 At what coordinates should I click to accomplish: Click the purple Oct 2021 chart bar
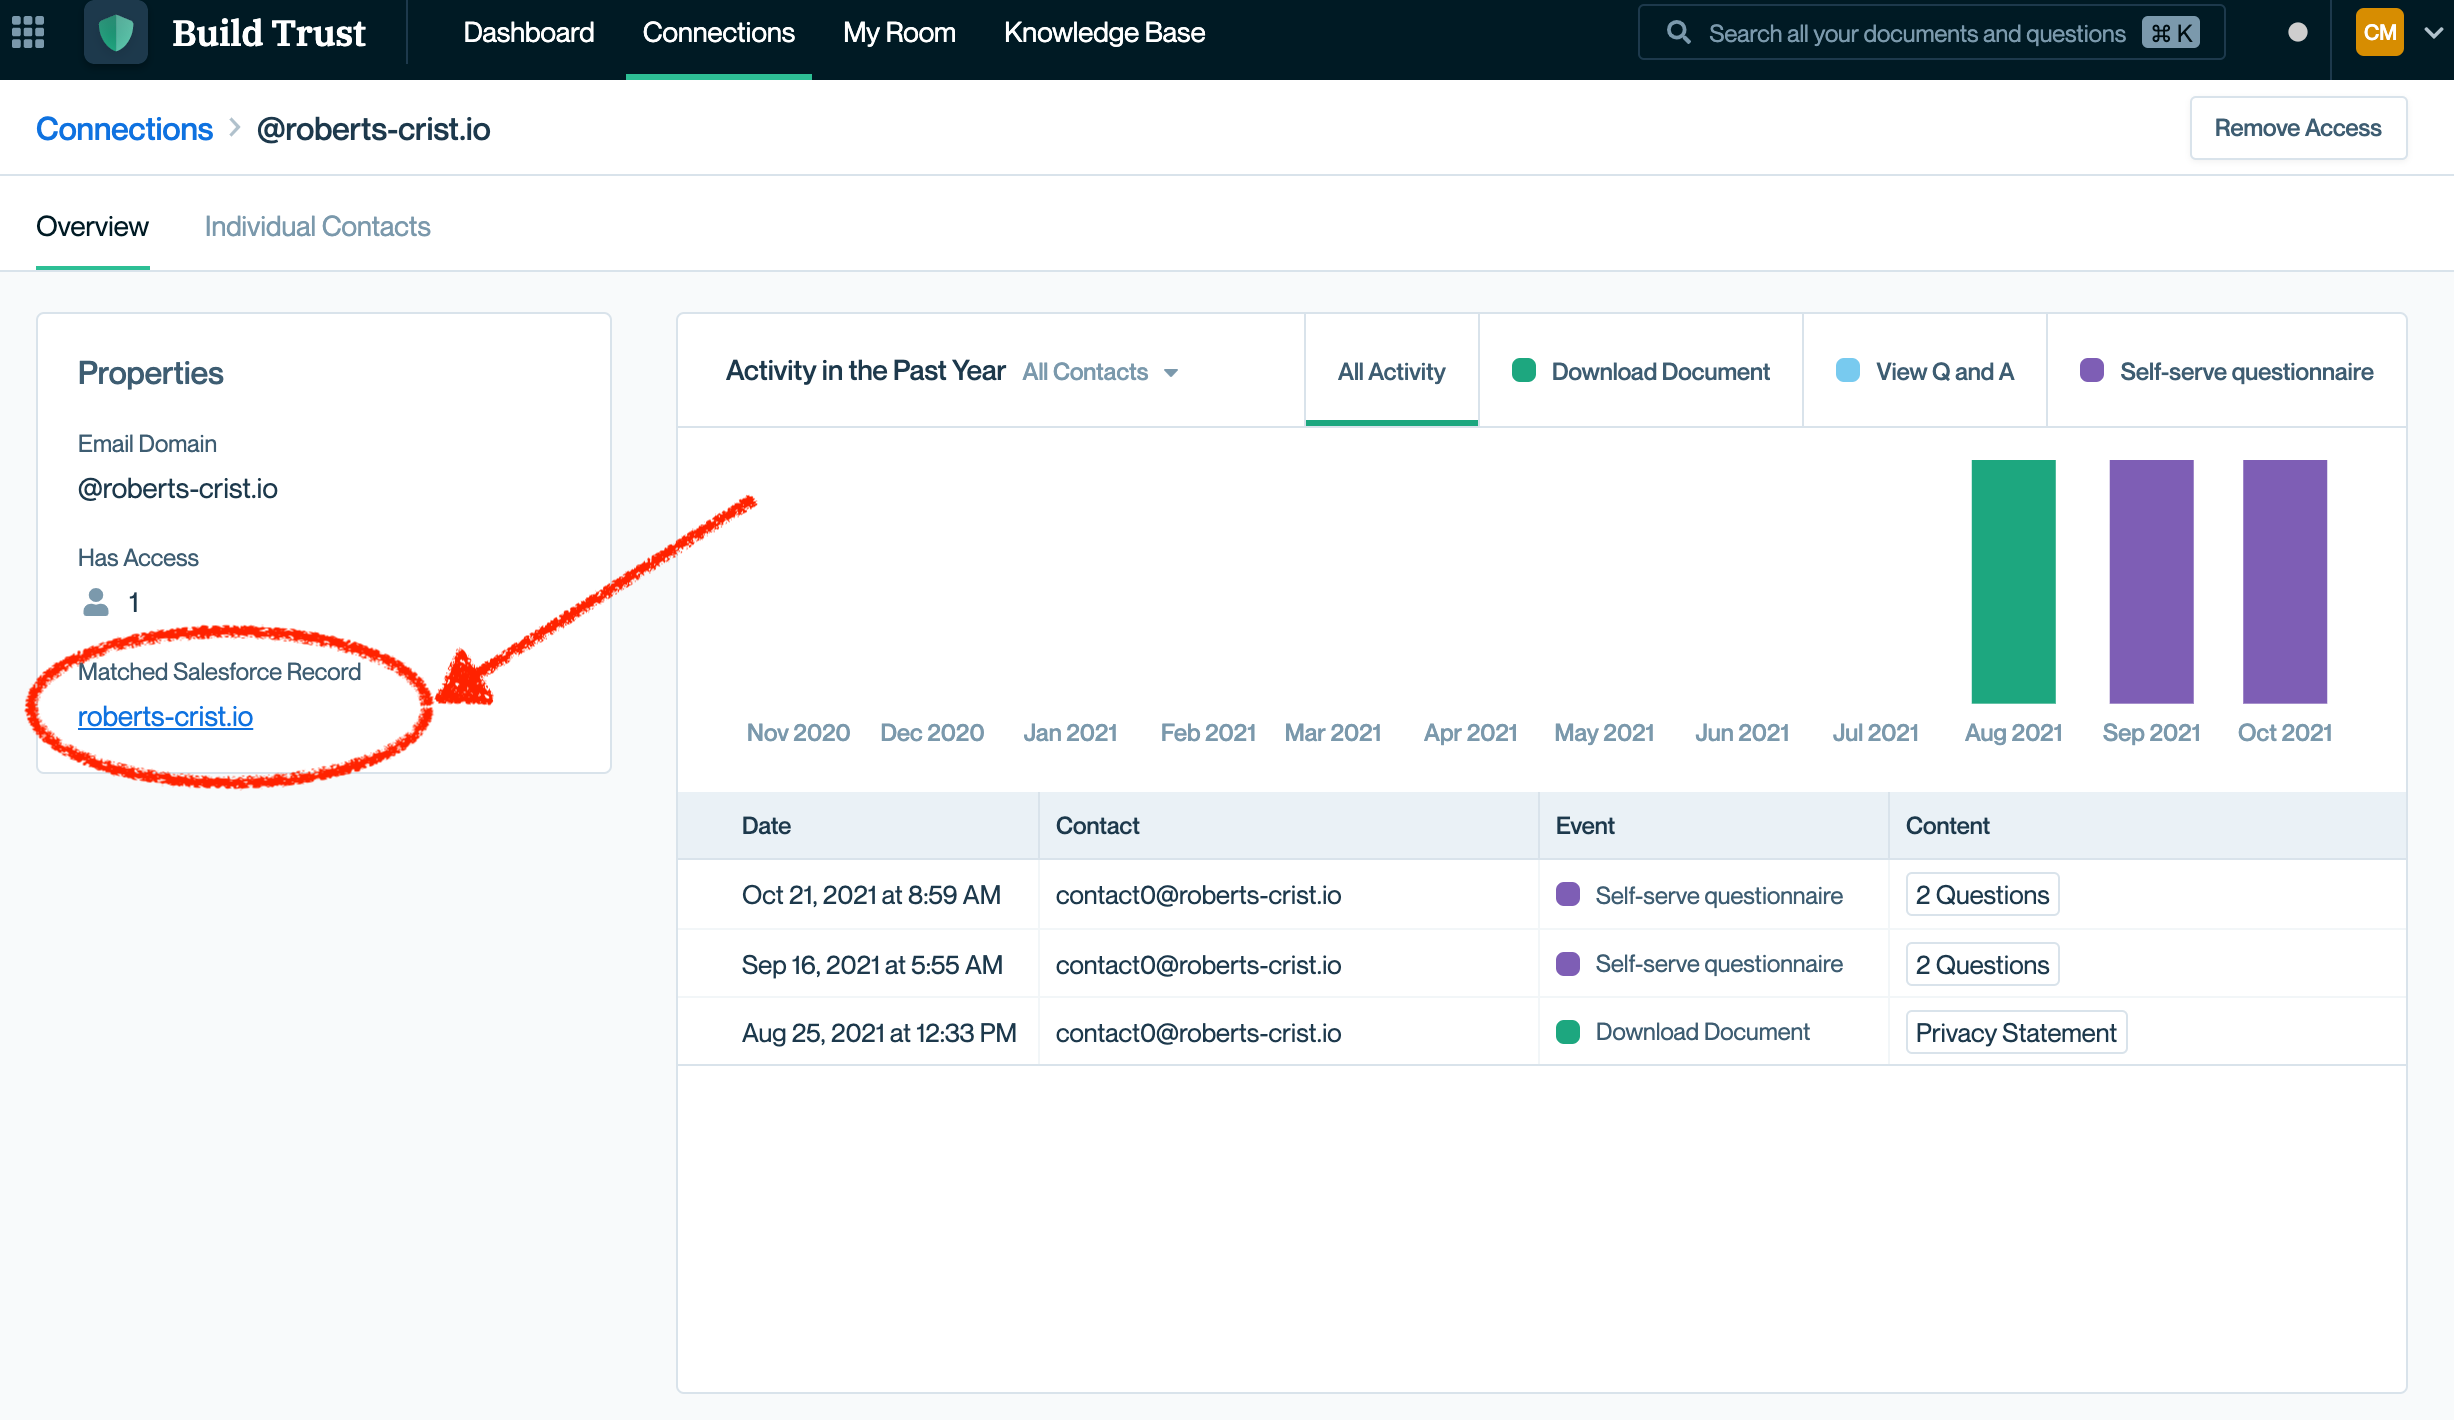[x=2284, y=581]
